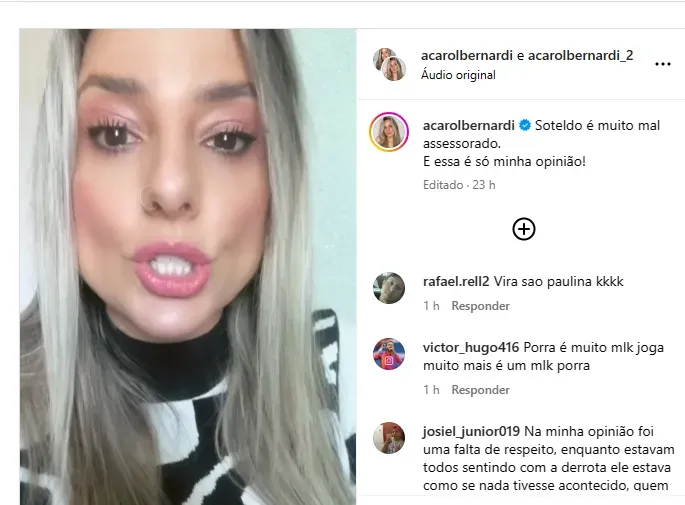This screenshot has width=685, height=505.
Task: Click the 1 h timestamp on rafael.rell2's comment
Action: pos(431,306)
